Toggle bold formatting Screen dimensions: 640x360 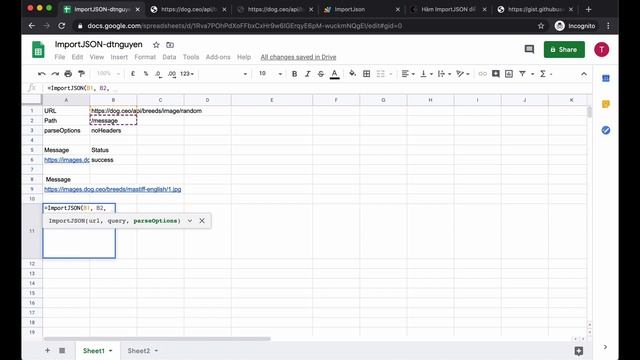coord(294,74)
